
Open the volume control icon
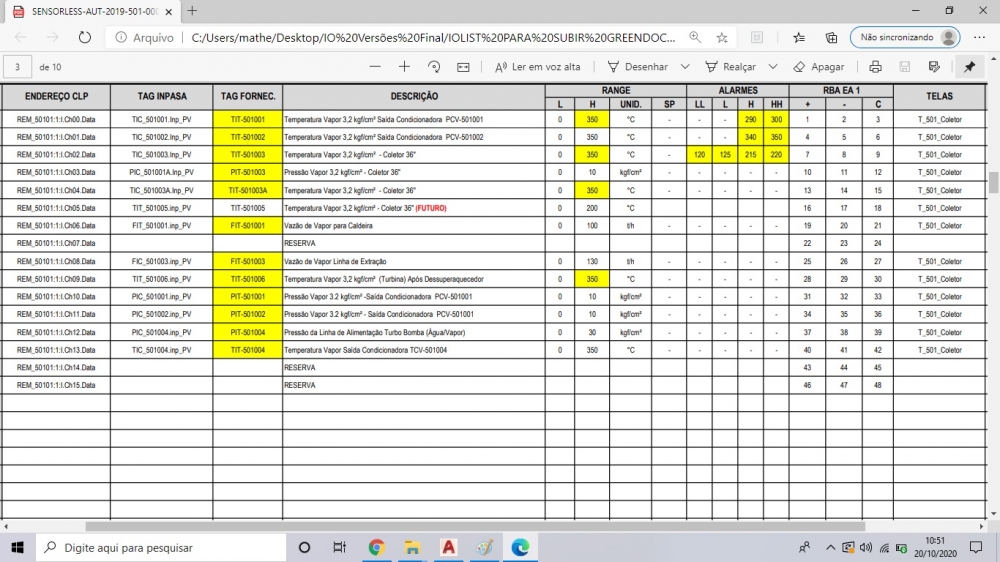(865, 547)
